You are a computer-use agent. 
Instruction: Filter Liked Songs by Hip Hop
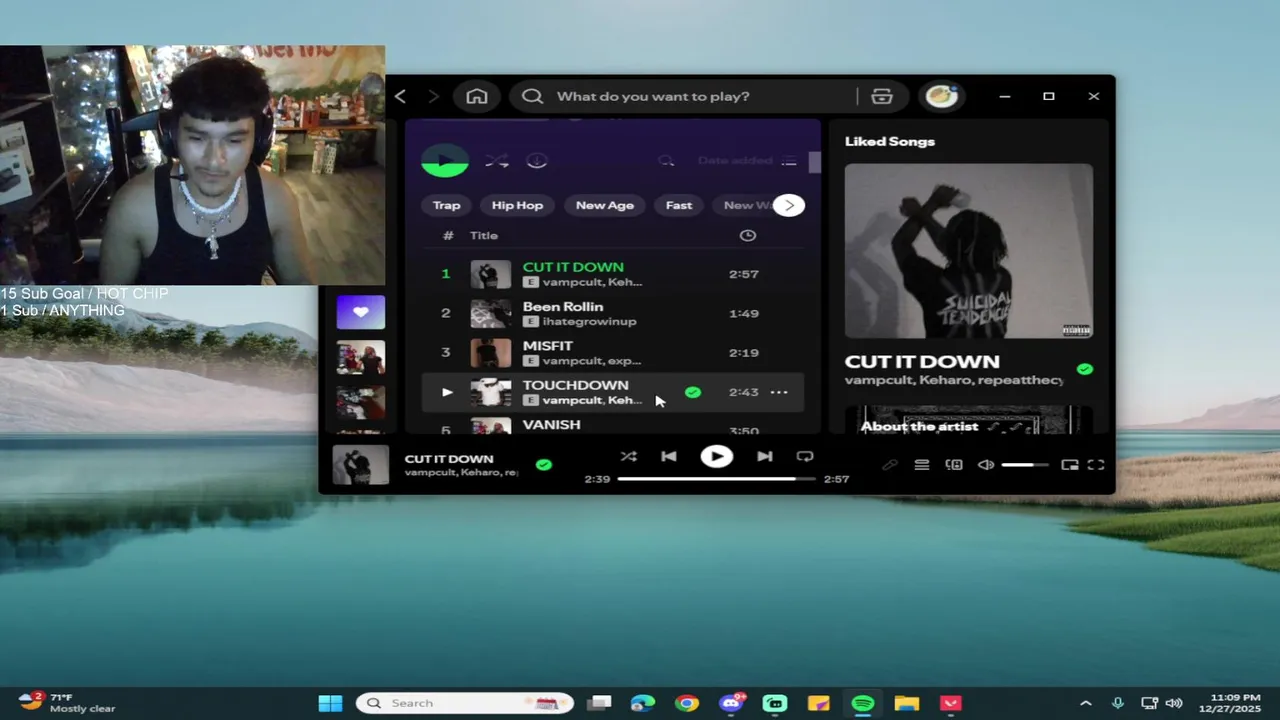coord(517,205)
